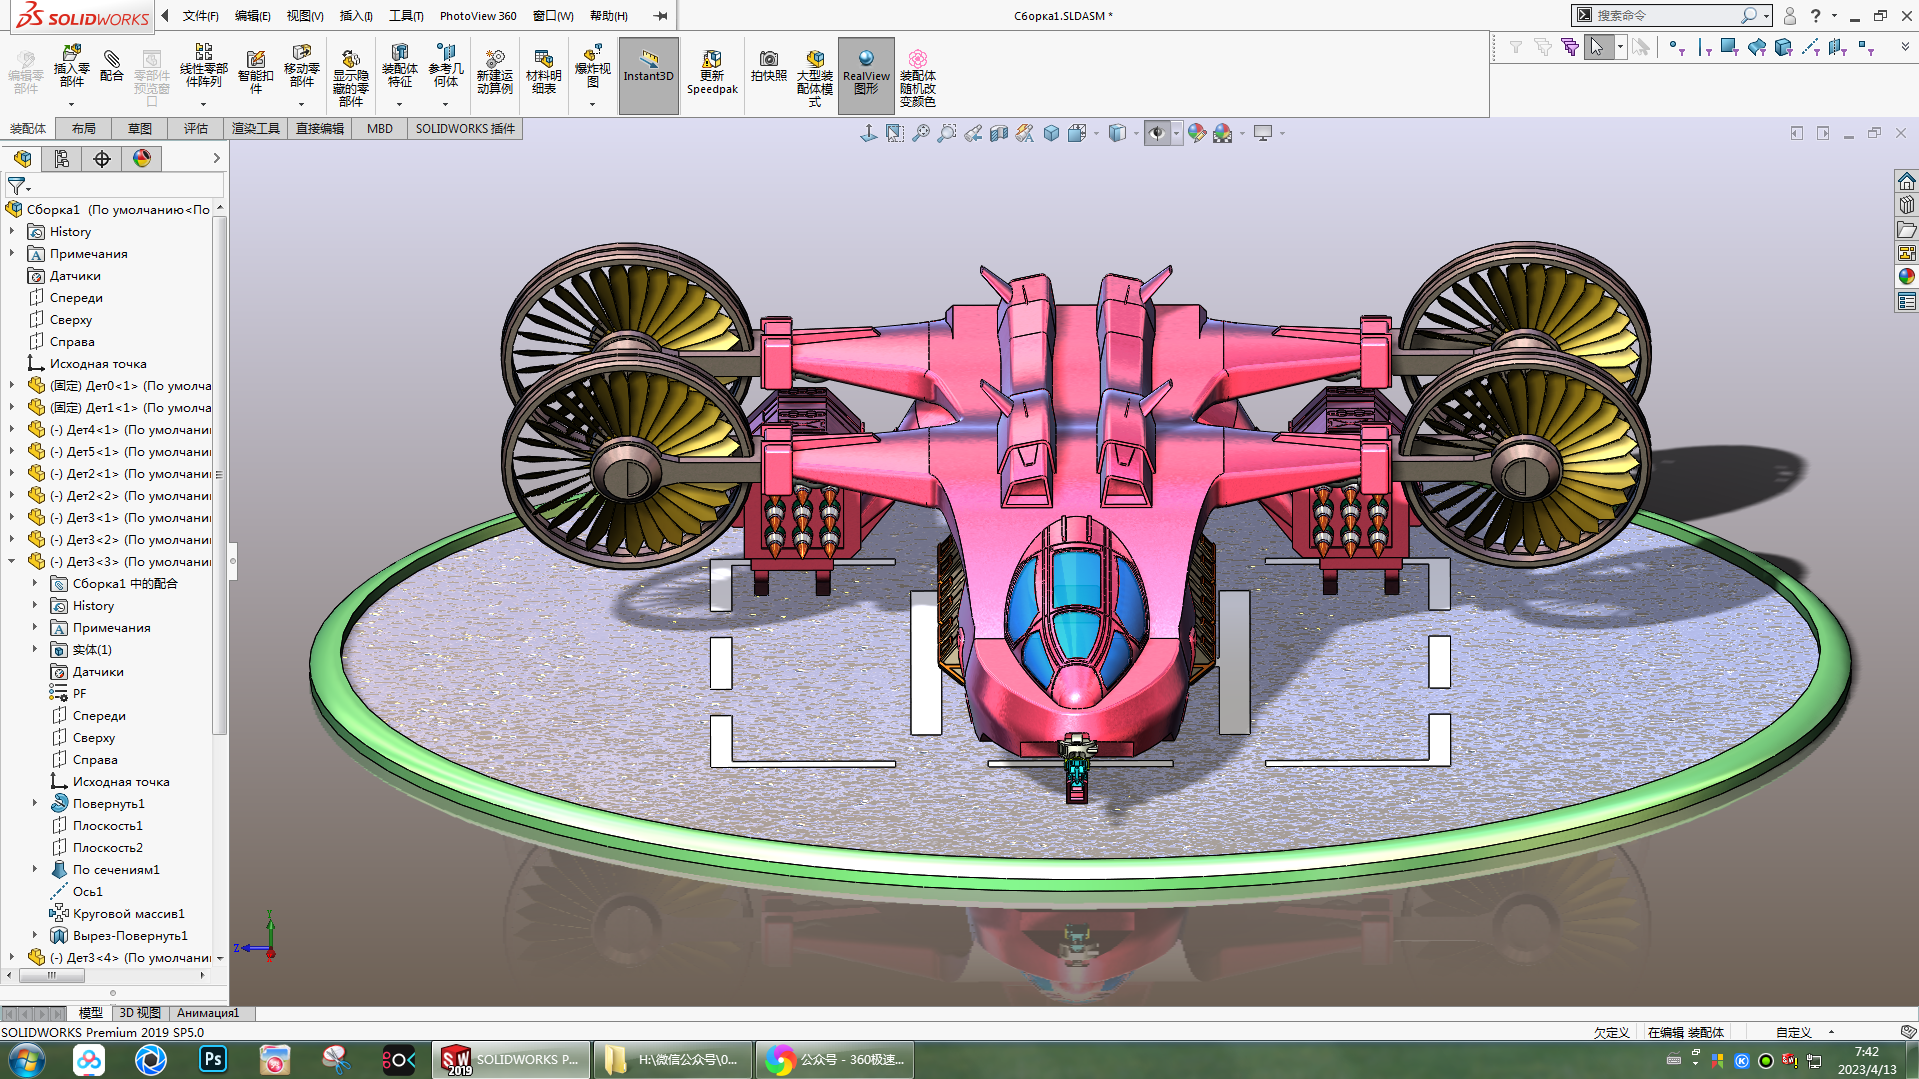Image resolution: width=1919 pixels, height=1079 pixels.
Task: Open the 爆炸视图 exploded view dropdown arrow
Action: pos(592,104)
